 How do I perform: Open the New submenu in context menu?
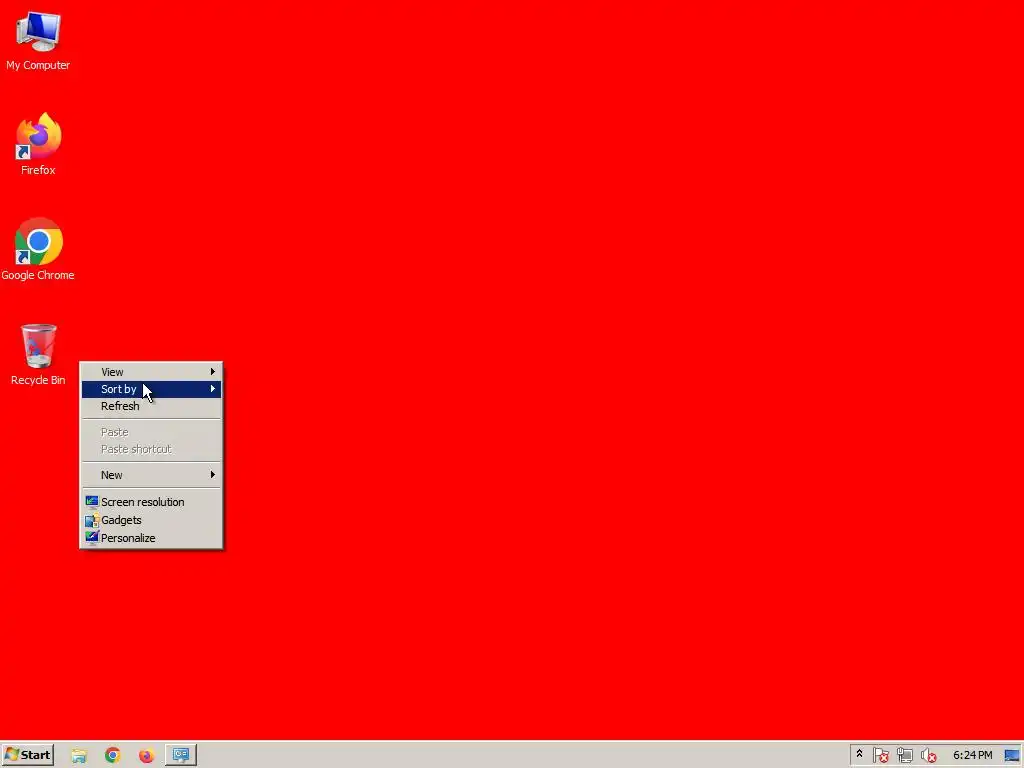click(151, 475)
